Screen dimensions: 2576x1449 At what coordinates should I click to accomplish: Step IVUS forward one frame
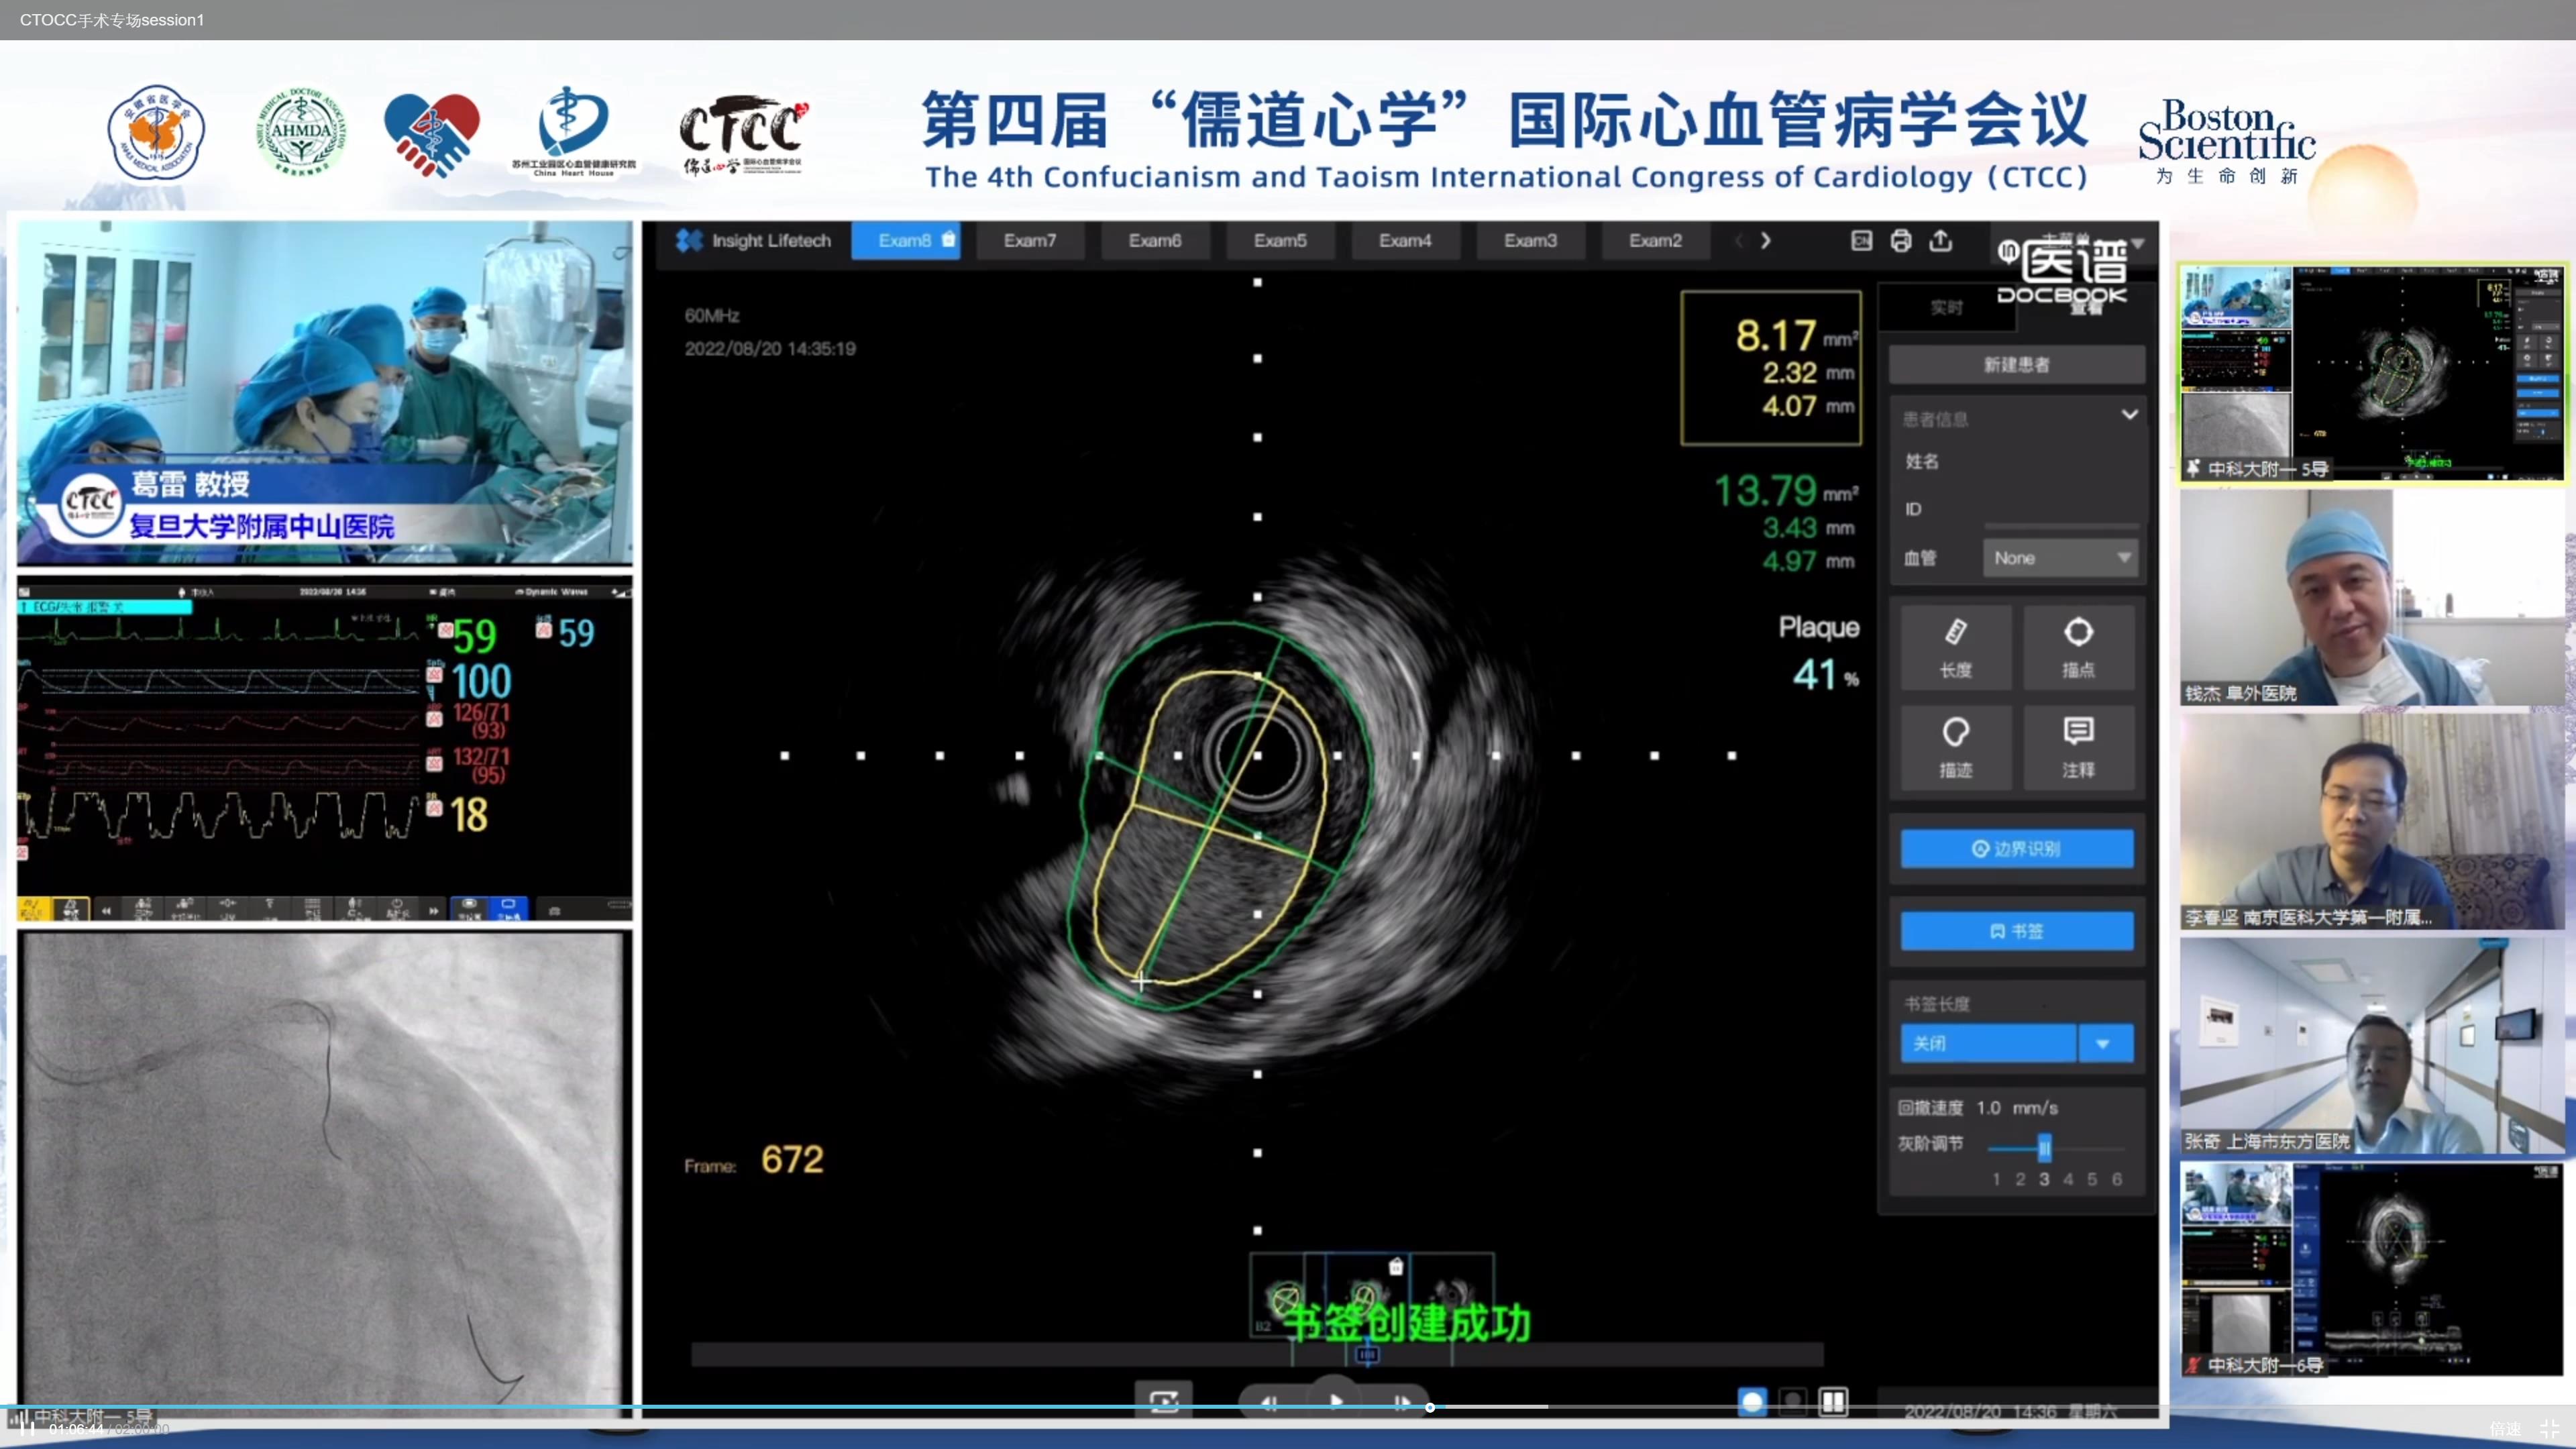point(1402,1402)
